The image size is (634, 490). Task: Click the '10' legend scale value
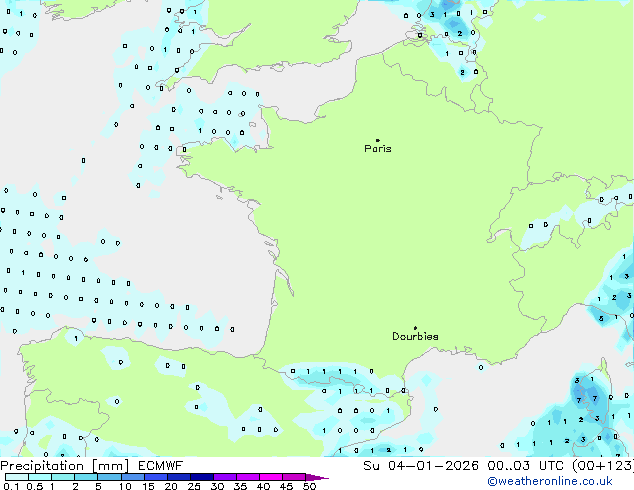(x=125, y=486)
